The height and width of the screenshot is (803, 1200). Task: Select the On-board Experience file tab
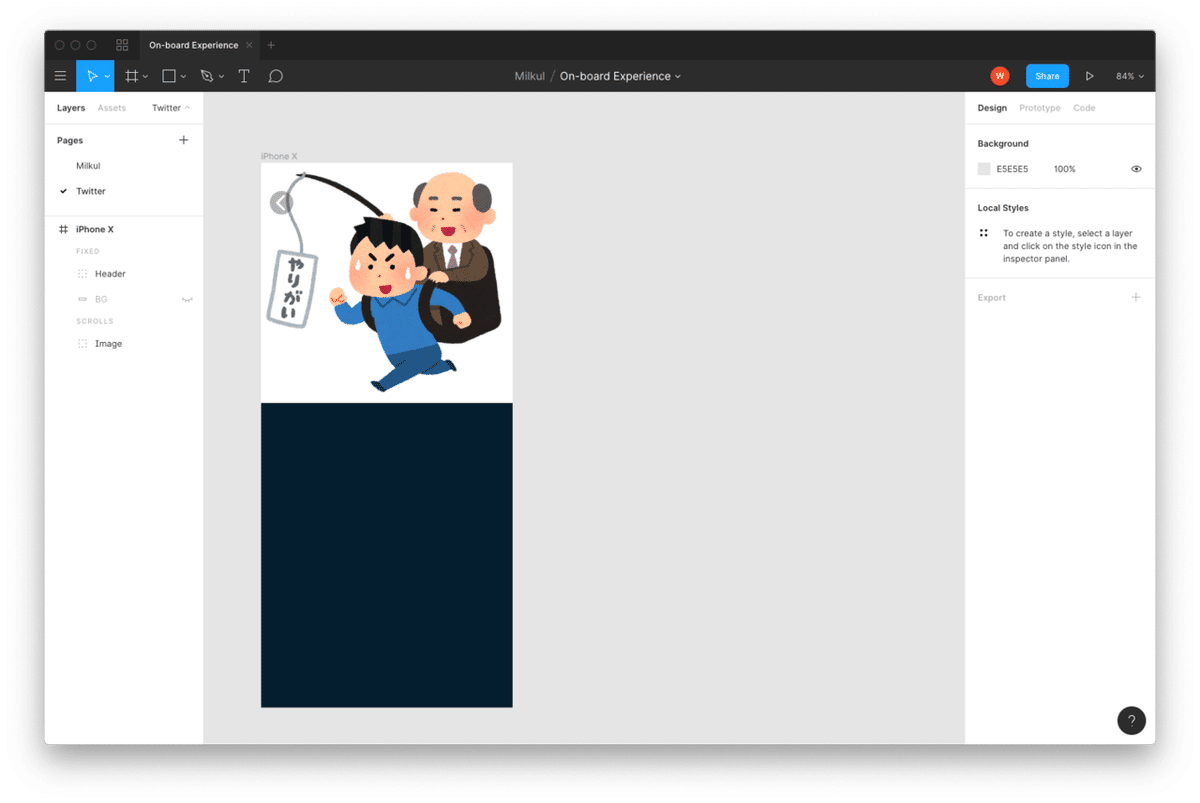(x=194, y=45)
